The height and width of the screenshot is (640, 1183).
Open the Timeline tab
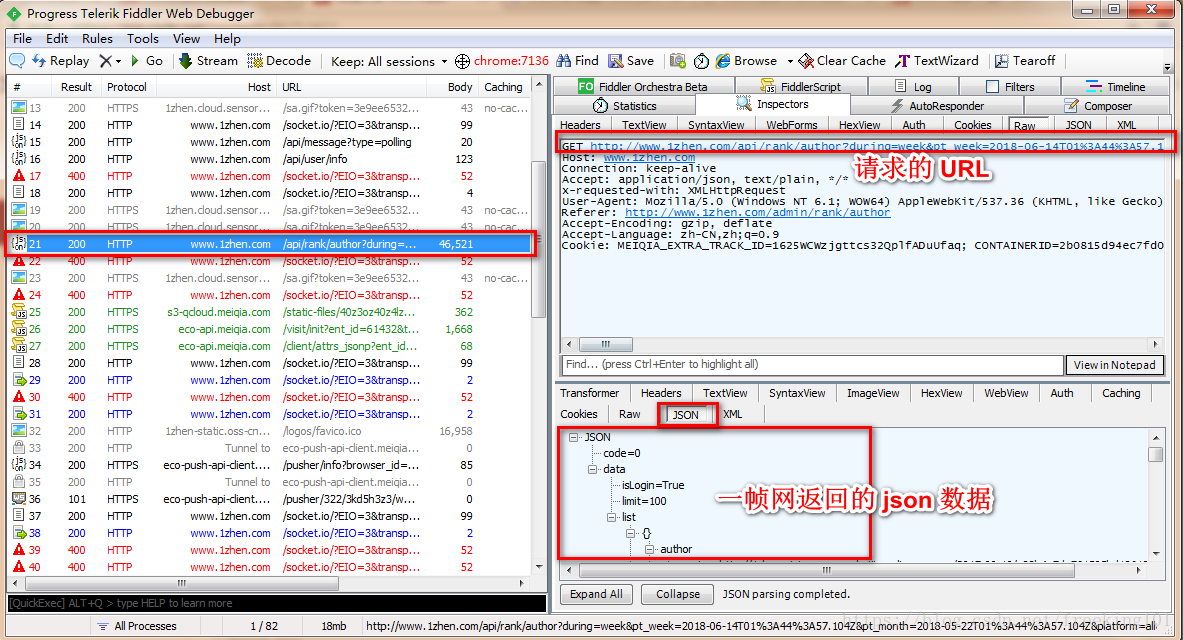point(1116,86)
